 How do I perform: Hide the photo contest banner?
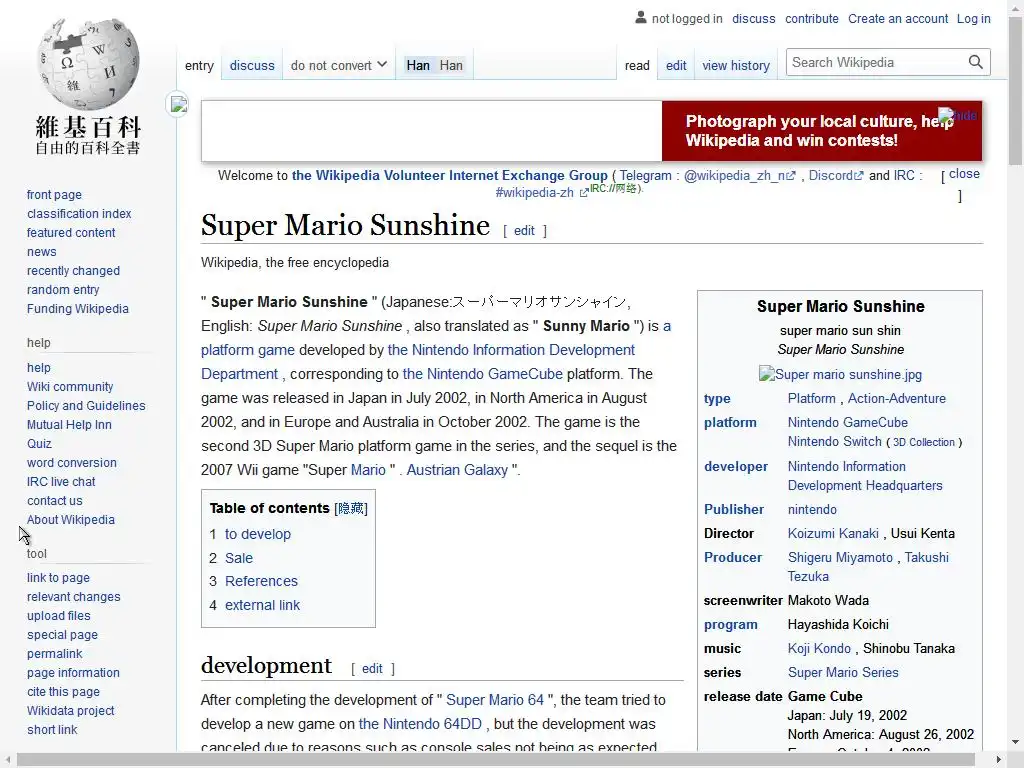click(x=957, y=115)
